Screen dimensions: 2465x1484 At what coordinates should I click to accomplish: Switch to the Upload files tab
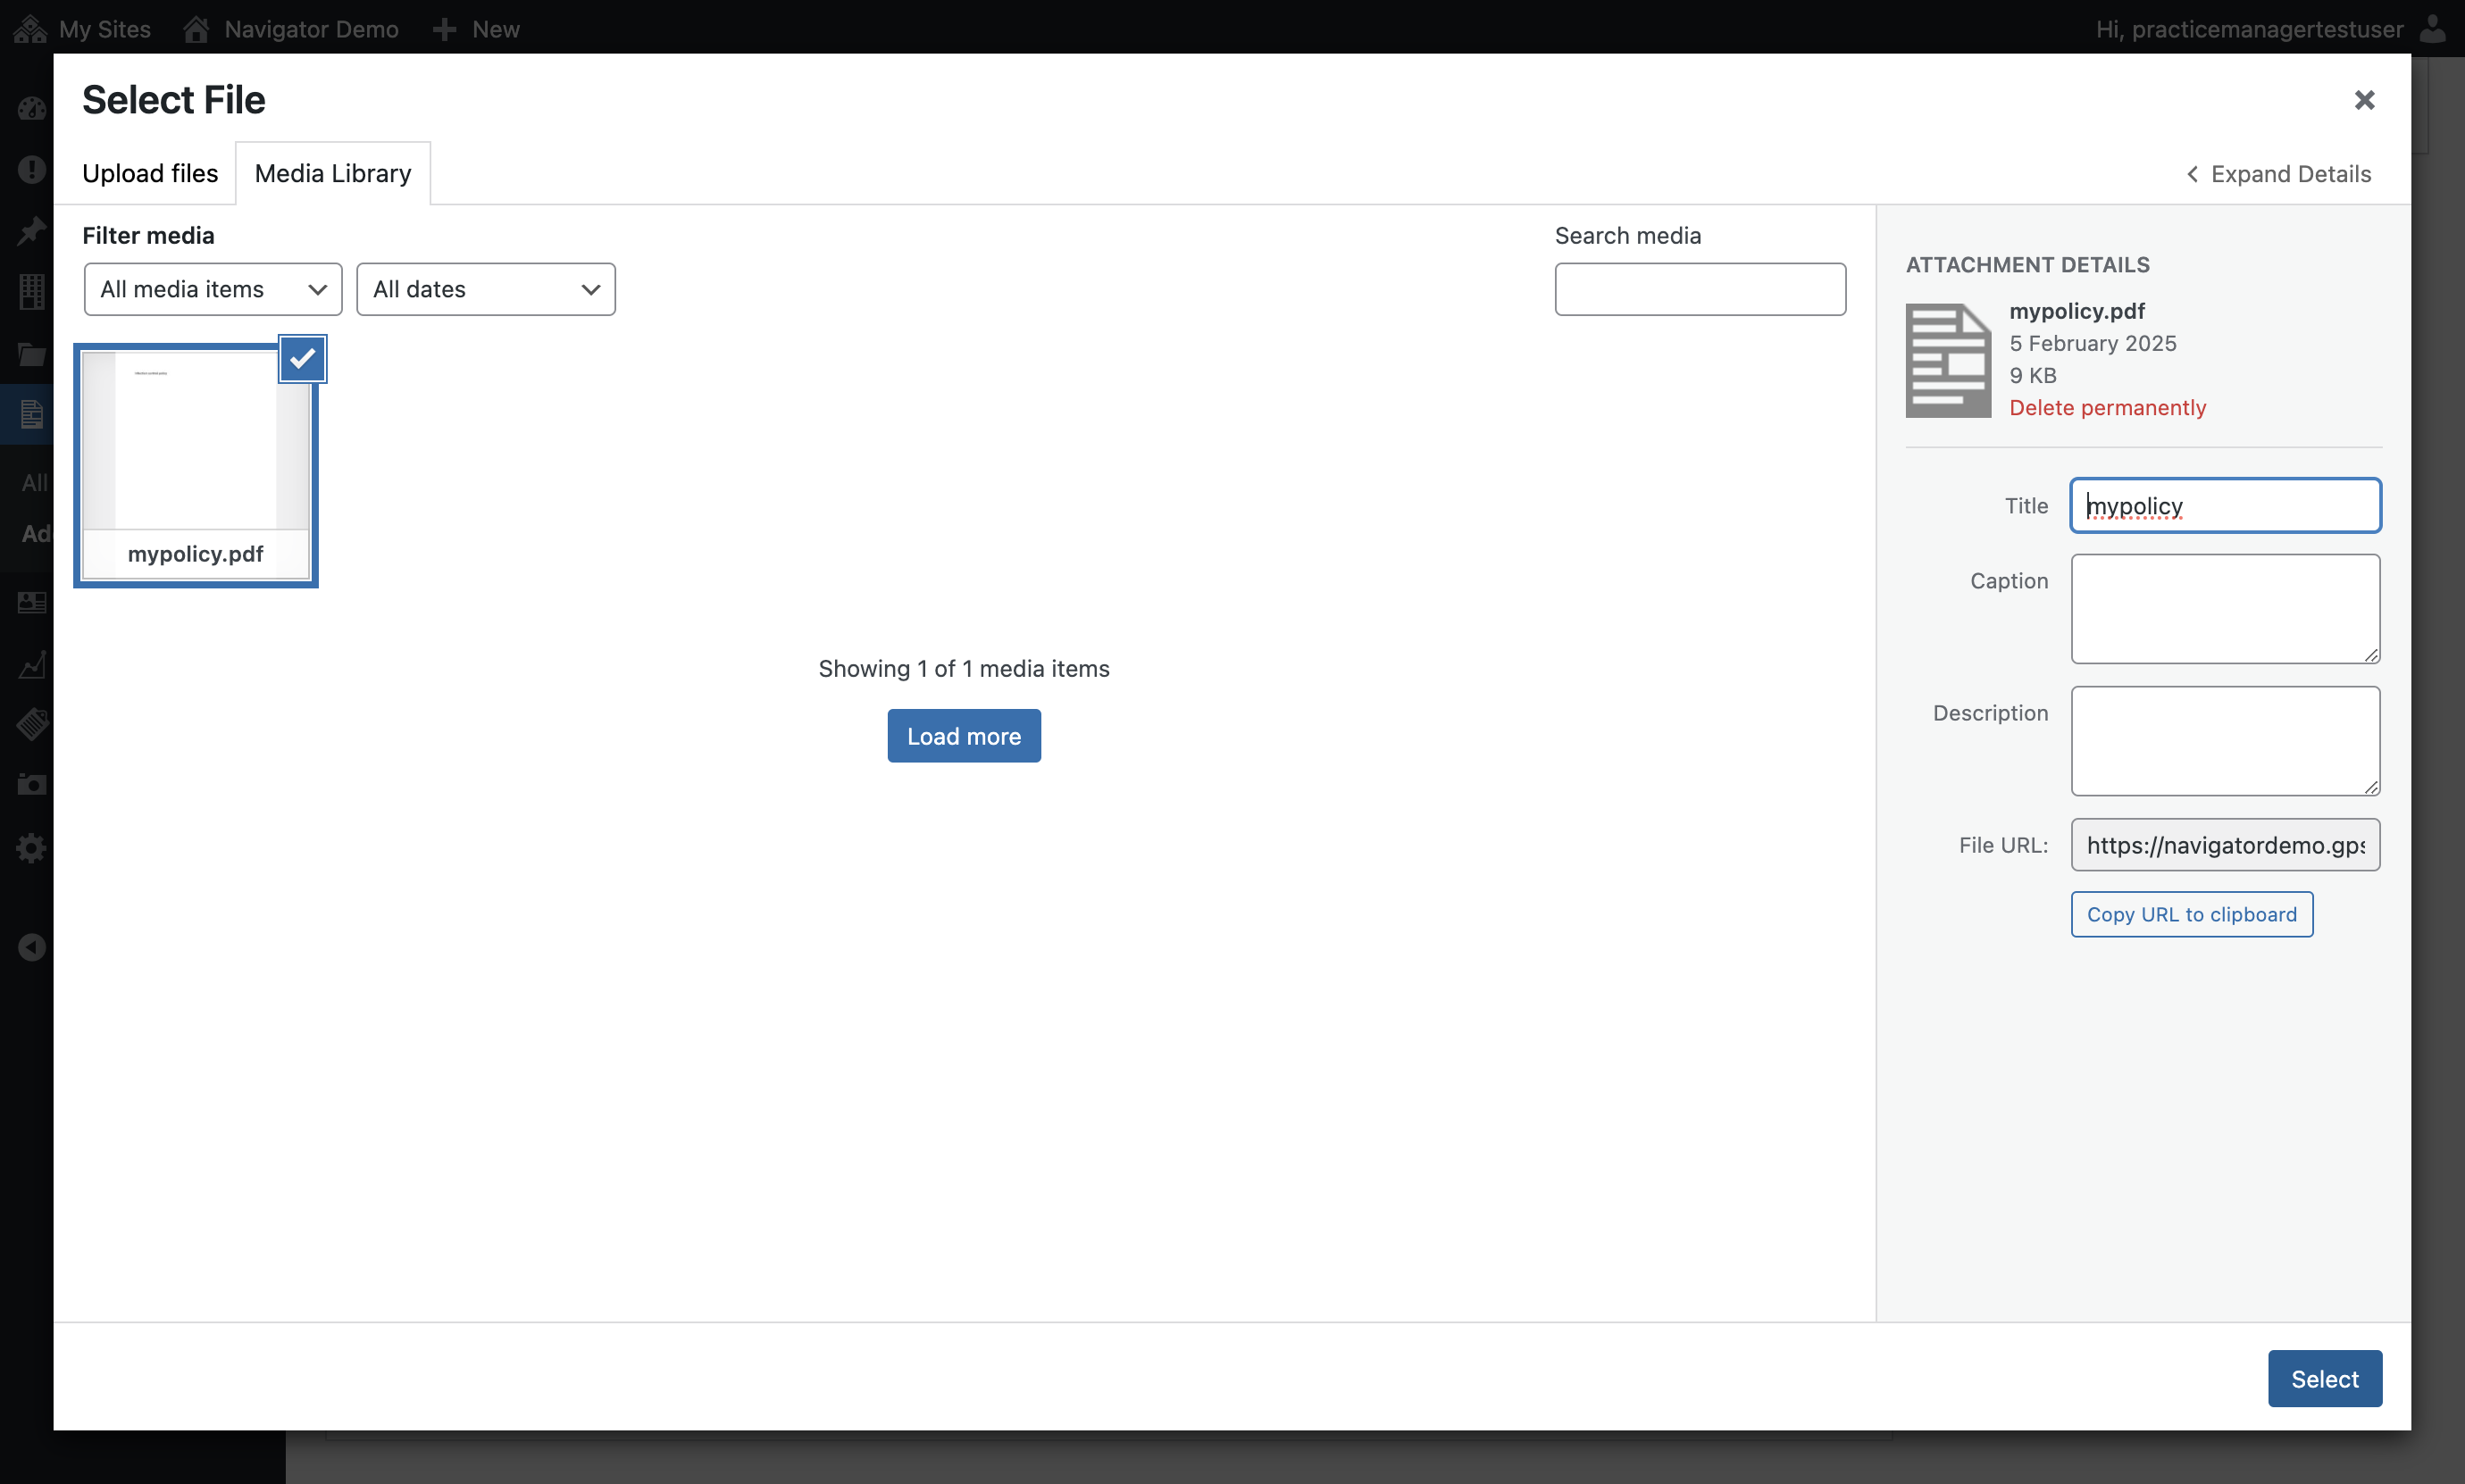[x=150, y=173]
